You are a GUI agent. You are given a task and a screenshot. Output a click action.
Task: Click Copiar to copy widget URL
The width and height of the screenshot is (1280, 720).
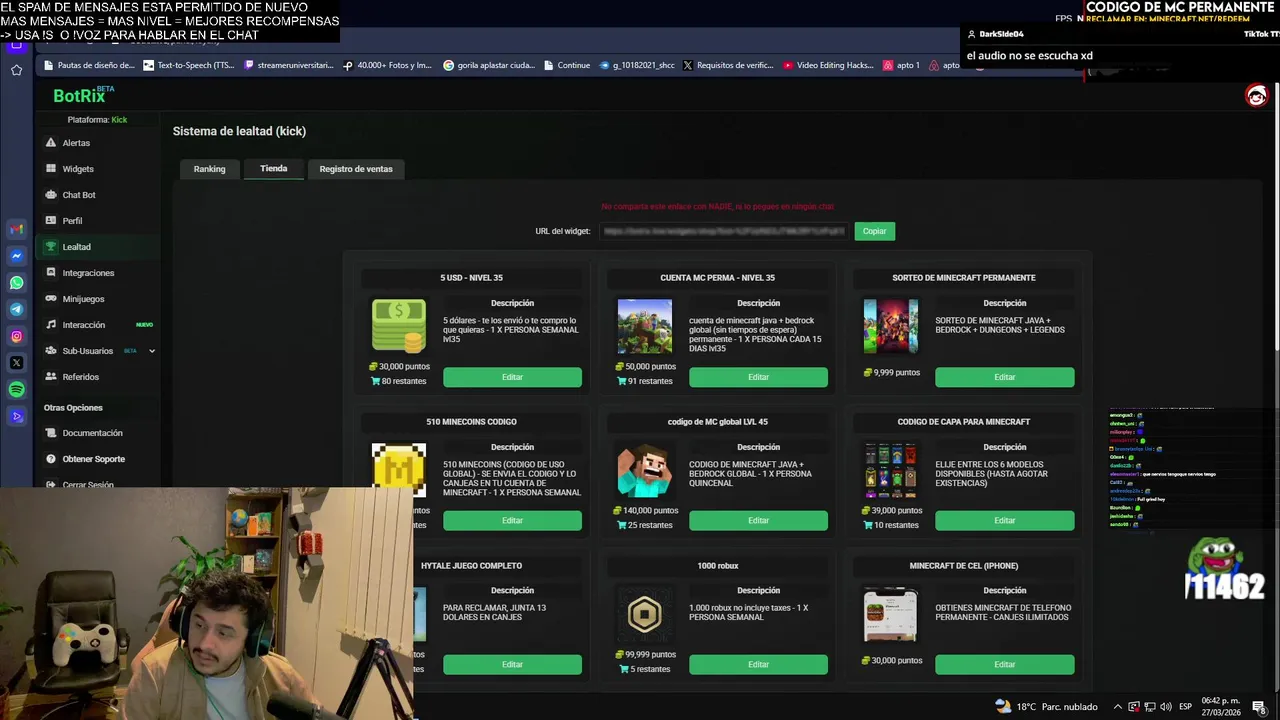coord(874,231)
